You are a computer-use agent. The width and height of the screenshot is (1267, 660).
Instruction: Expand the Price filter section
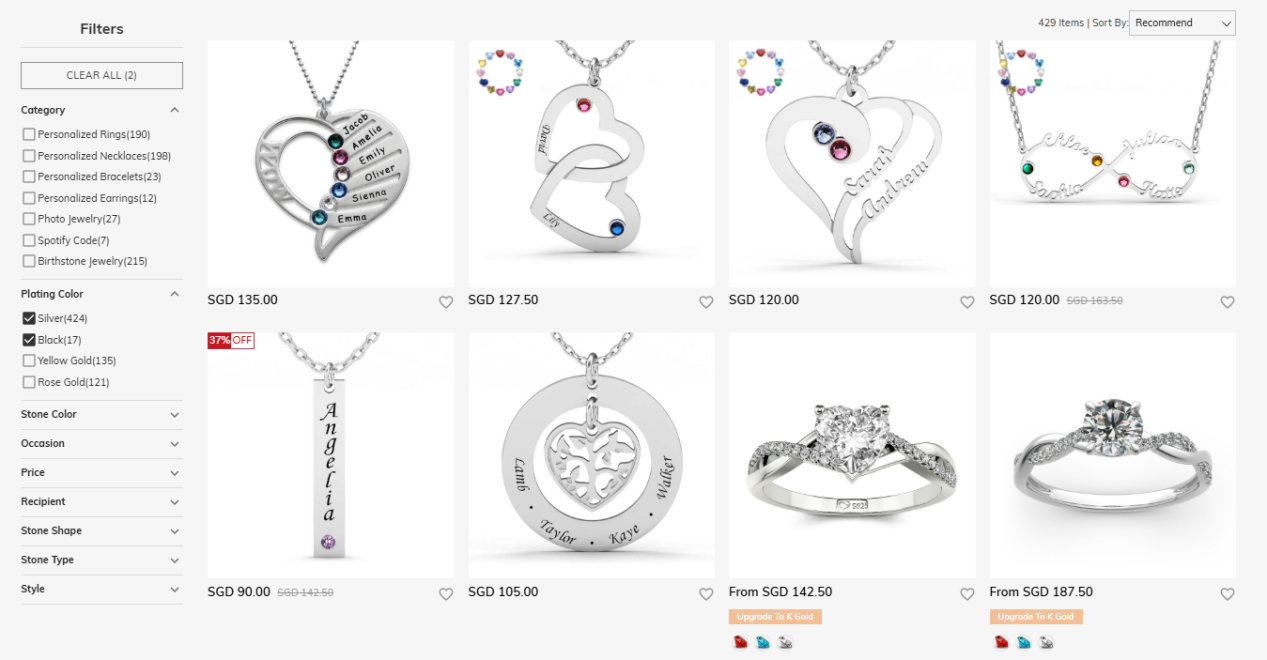pyautogui.click(x=101, y=472)
